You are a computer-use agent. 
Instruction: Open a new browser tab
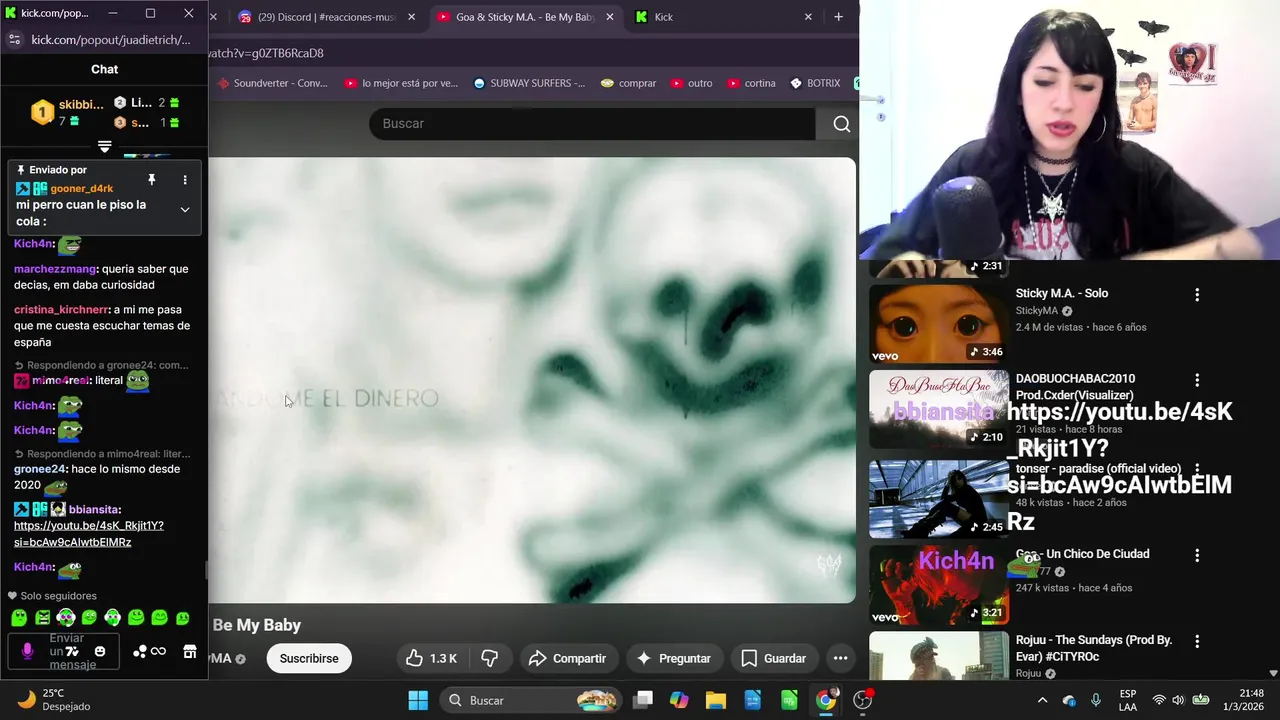coord(838,17)
